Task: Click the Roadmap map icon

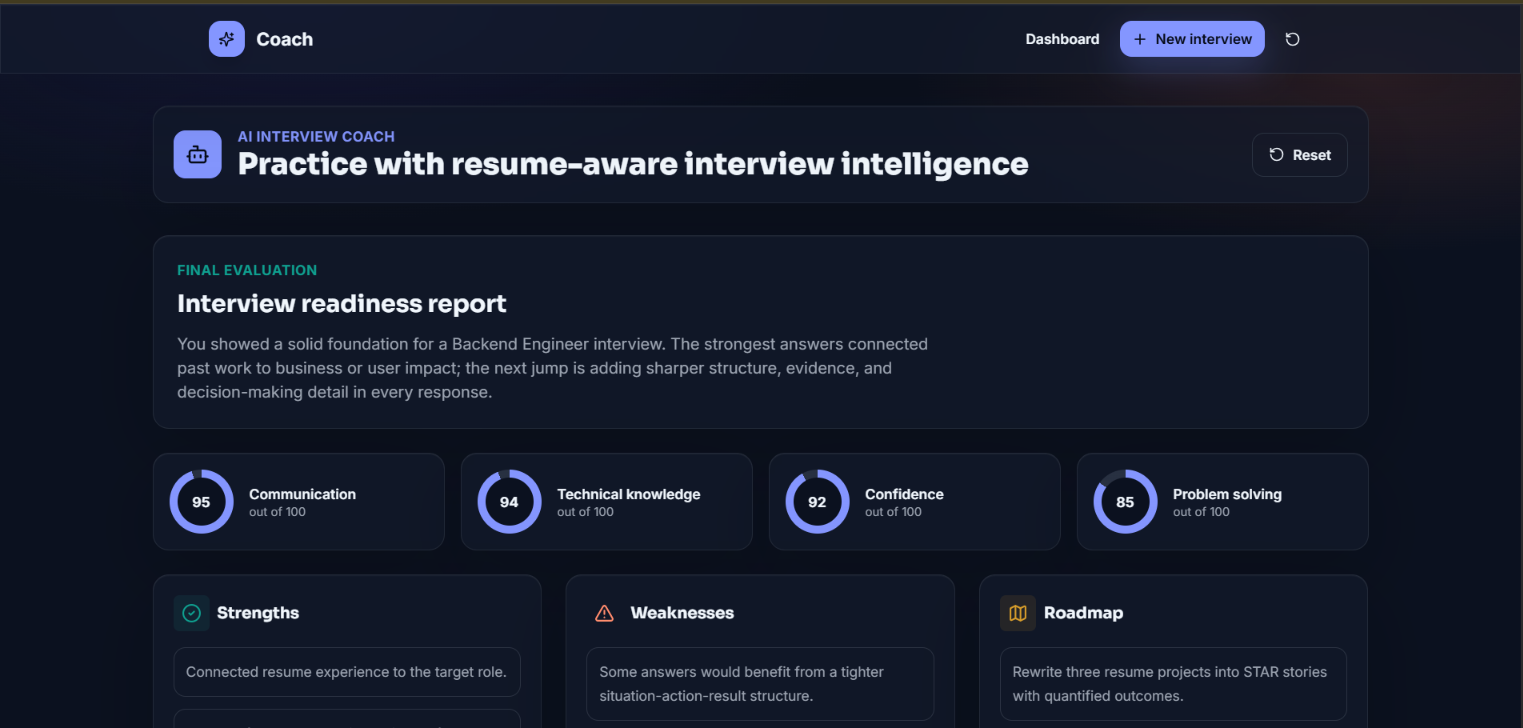Action: (x=1018, y=613)
